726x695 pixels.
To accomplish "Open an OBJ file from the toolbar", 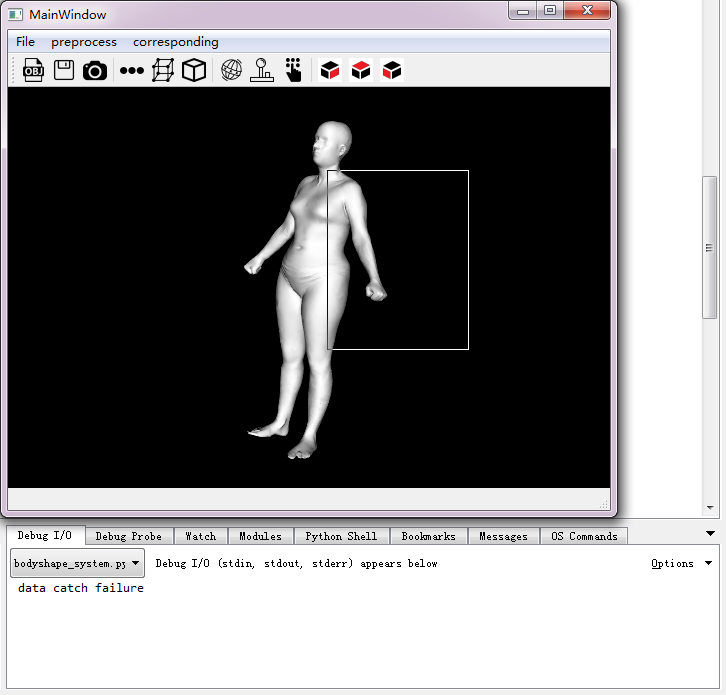I will [x=33, y=70].
